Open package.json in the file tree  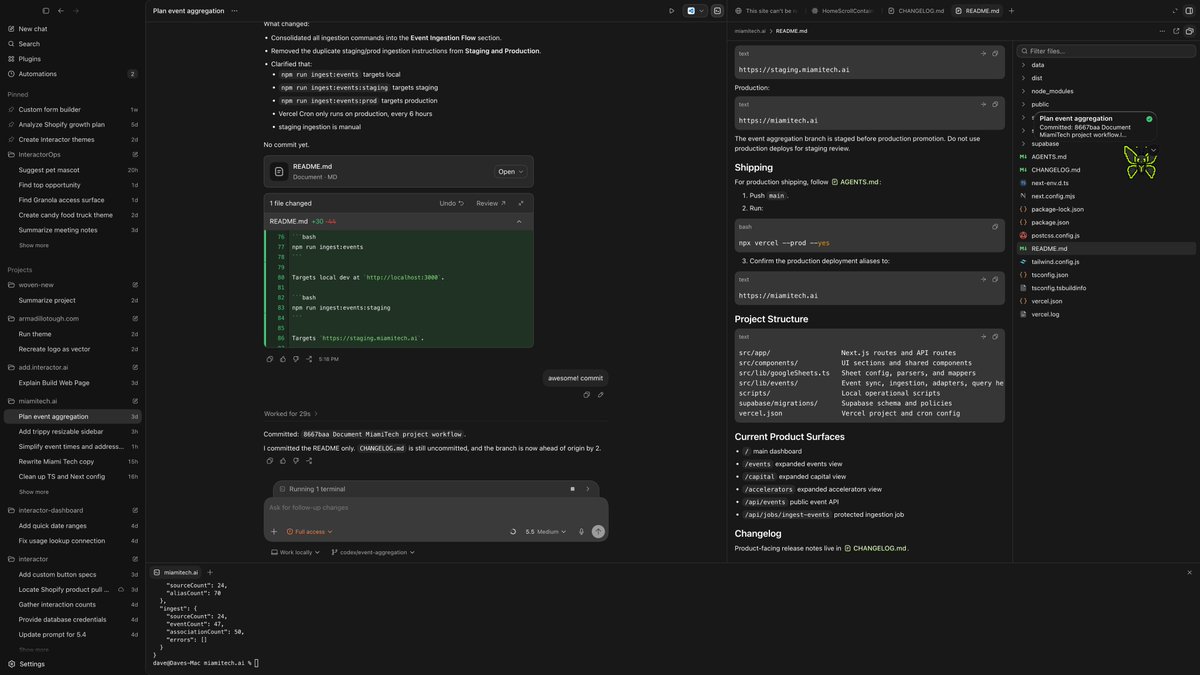[x=1050, y=222]
